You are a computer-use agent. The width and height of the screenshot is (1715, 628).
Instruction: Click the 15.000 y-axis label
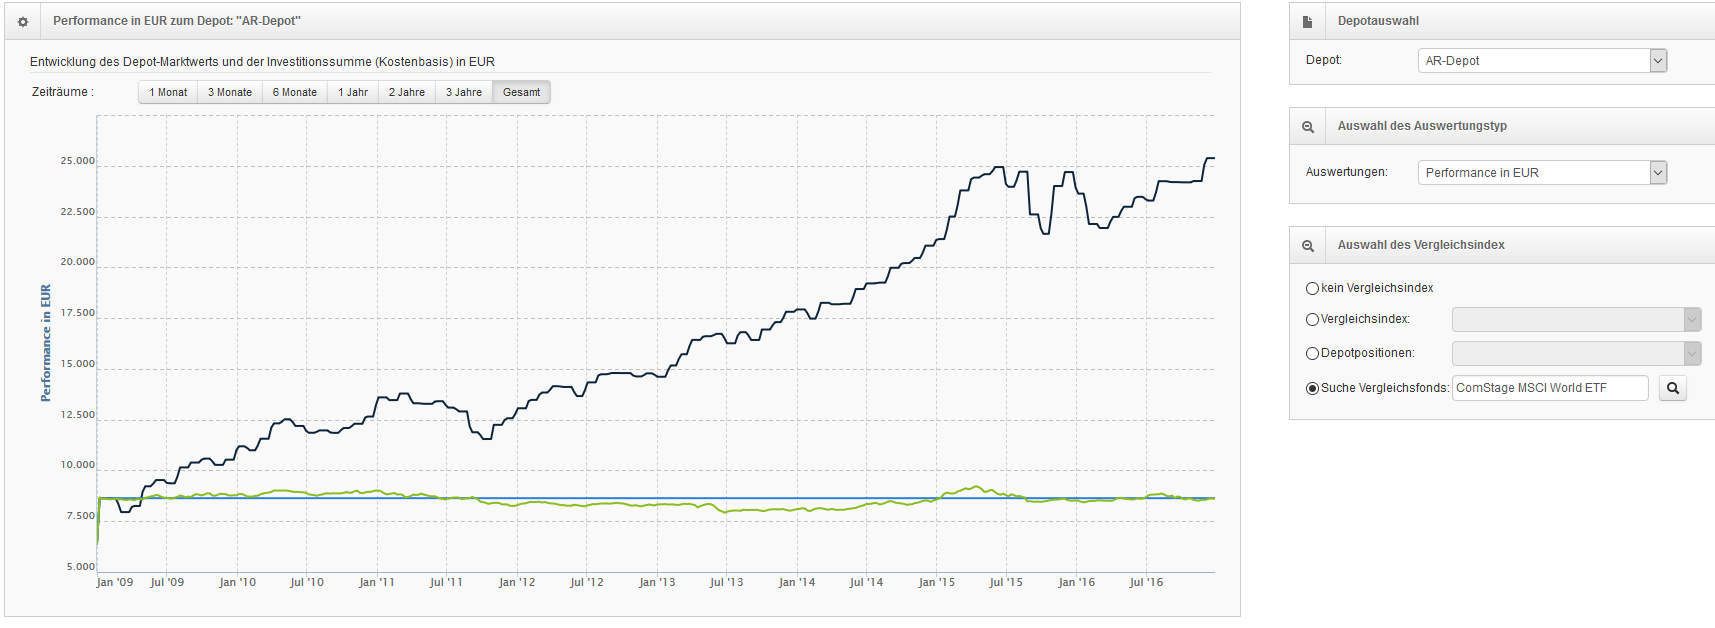(78, 364)
